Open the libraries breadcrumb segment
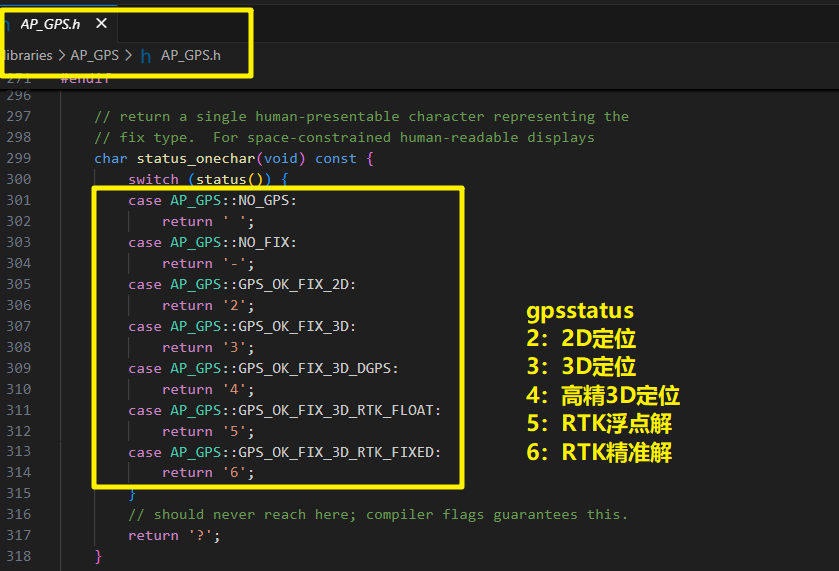 26,56
